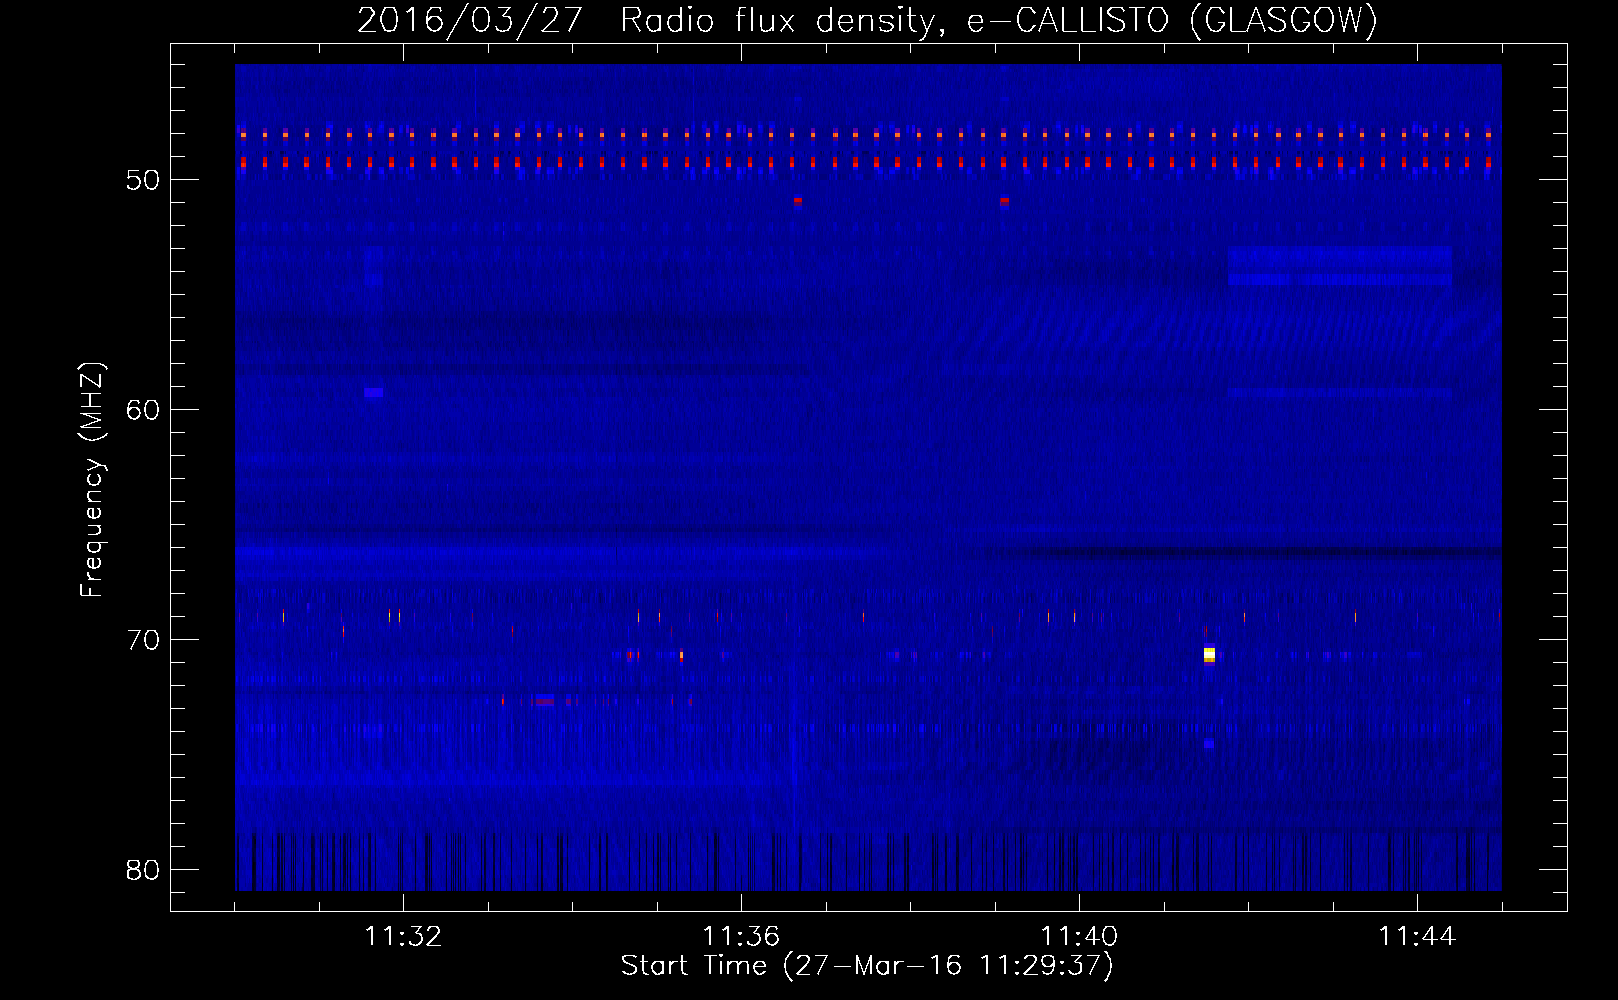The height and width of the screenshot is (1000, 1618).
Task: Click the small blue block near 59 MHz at 11:31
Action: click(x=374, y=393)
